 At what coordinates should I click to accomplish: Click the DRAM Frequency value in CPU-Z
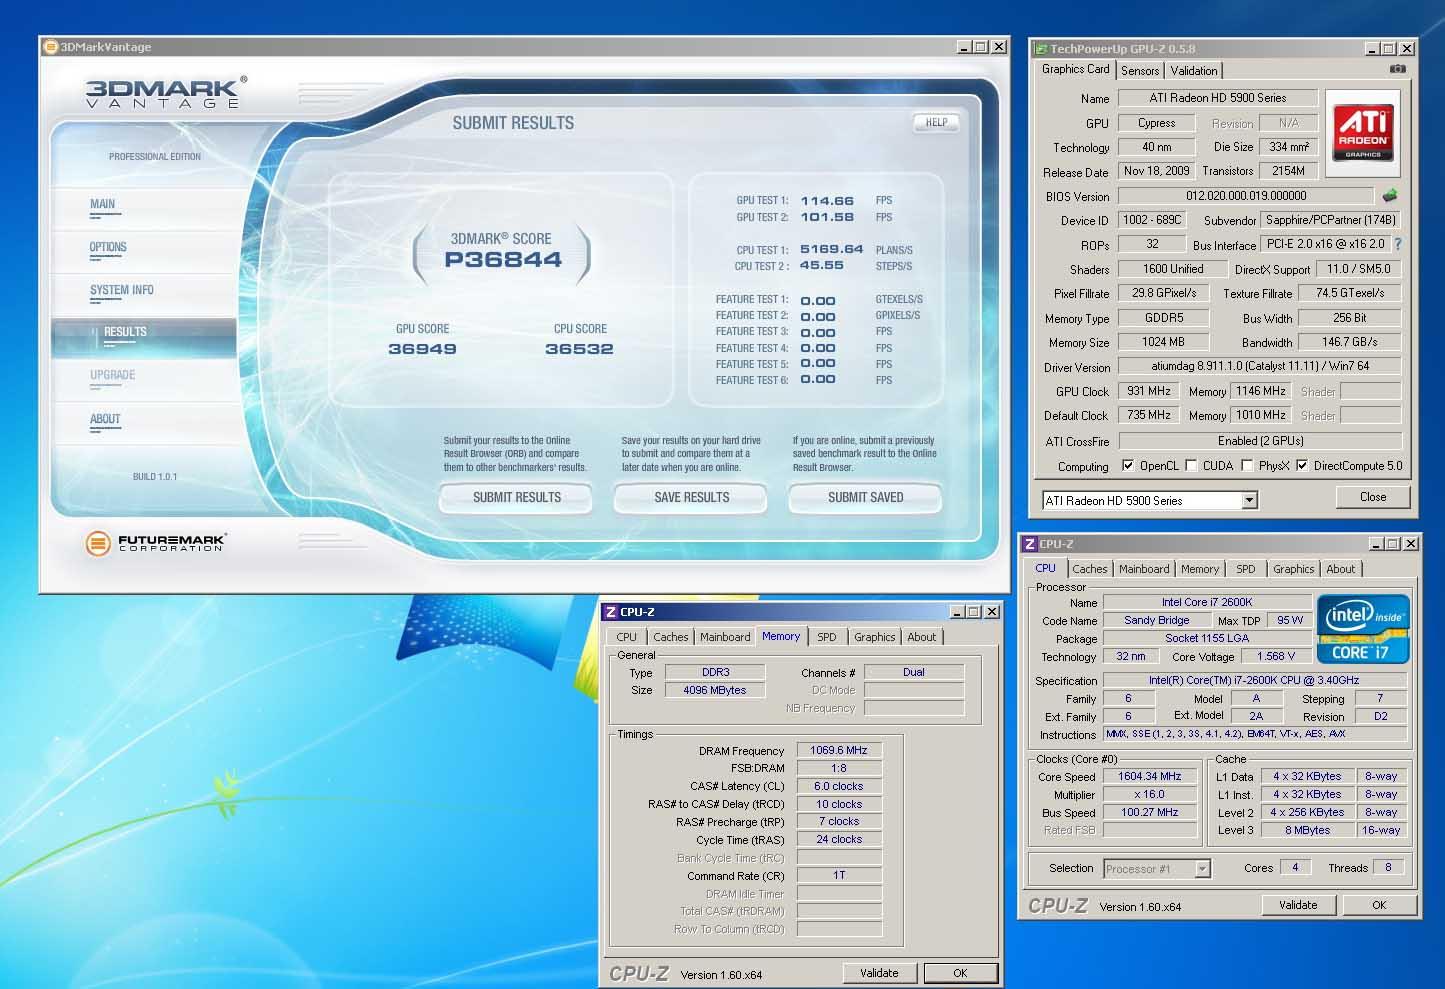click(839, 750)
